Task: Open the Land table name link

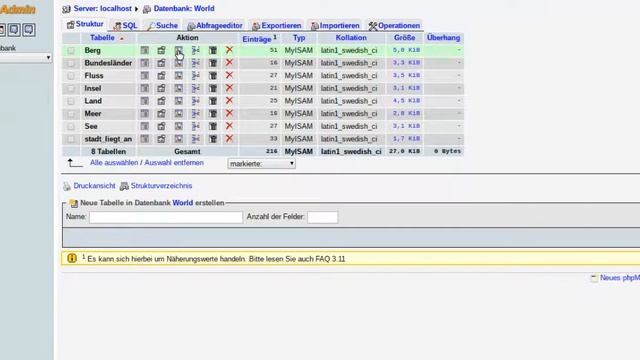Action: [x=93, y=101]
